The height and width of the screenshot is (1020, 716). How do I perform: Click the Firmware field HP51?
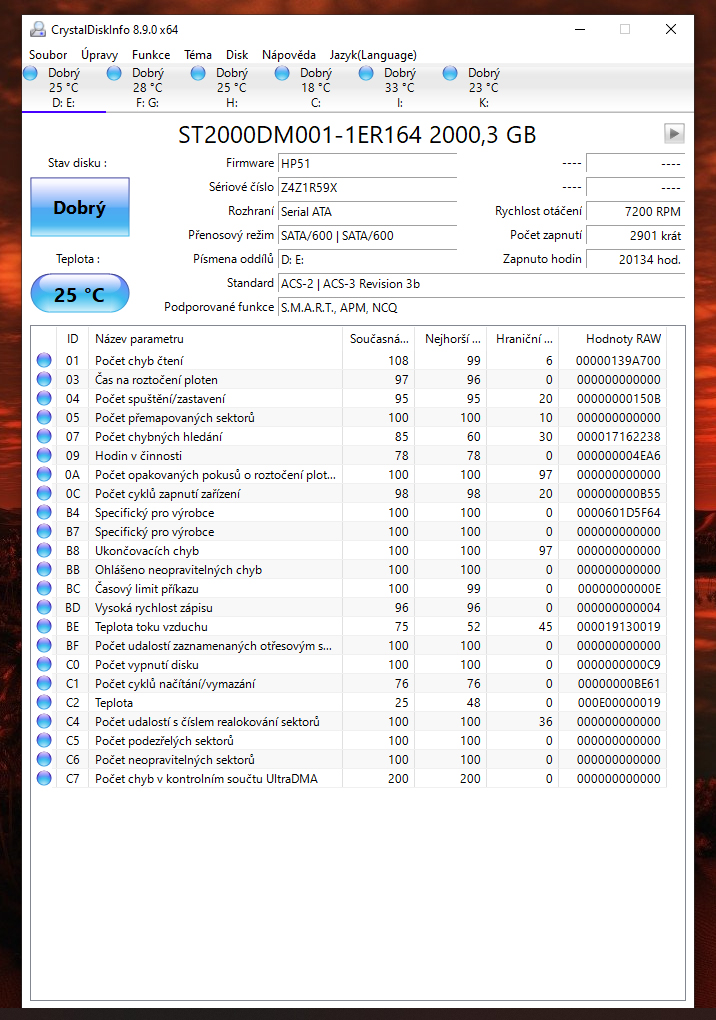[367, 163]
